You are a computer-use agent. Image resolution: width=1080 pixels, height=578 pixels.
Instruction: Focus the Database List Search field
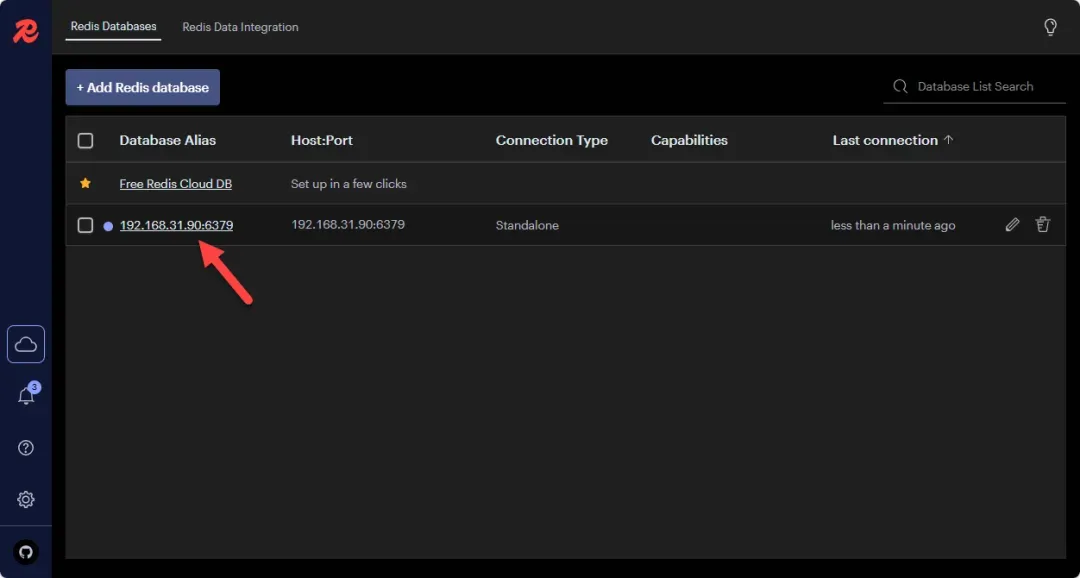point(975,87)
